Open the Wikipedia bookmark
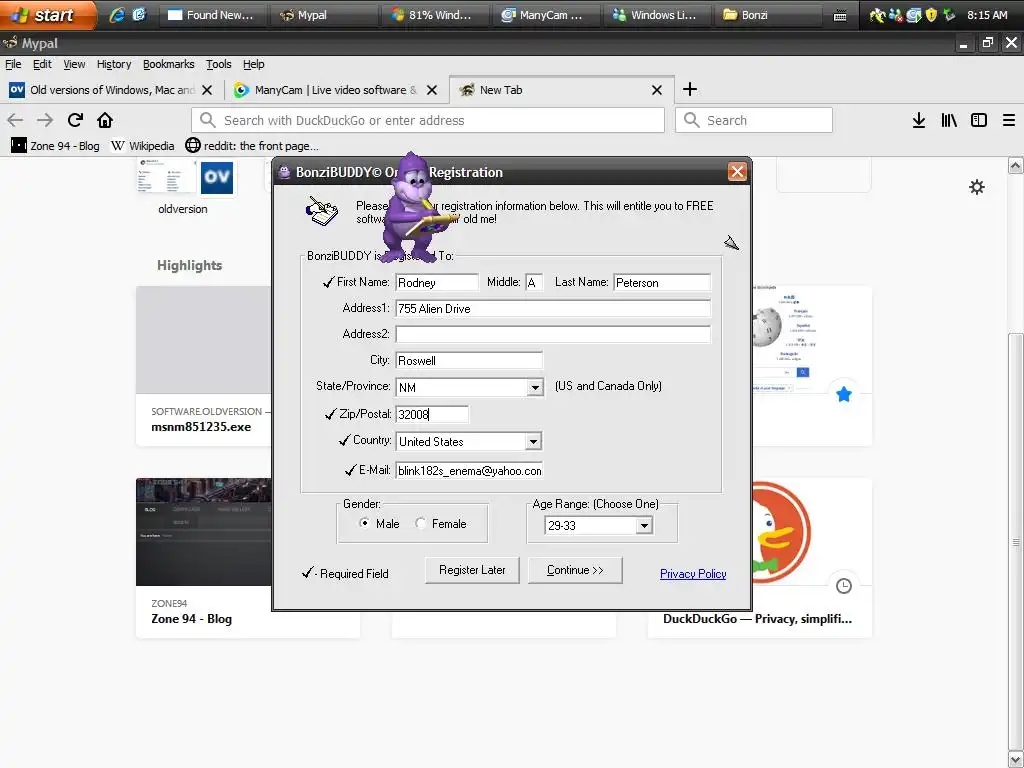1024x768 pixels. tap(142, 146)
